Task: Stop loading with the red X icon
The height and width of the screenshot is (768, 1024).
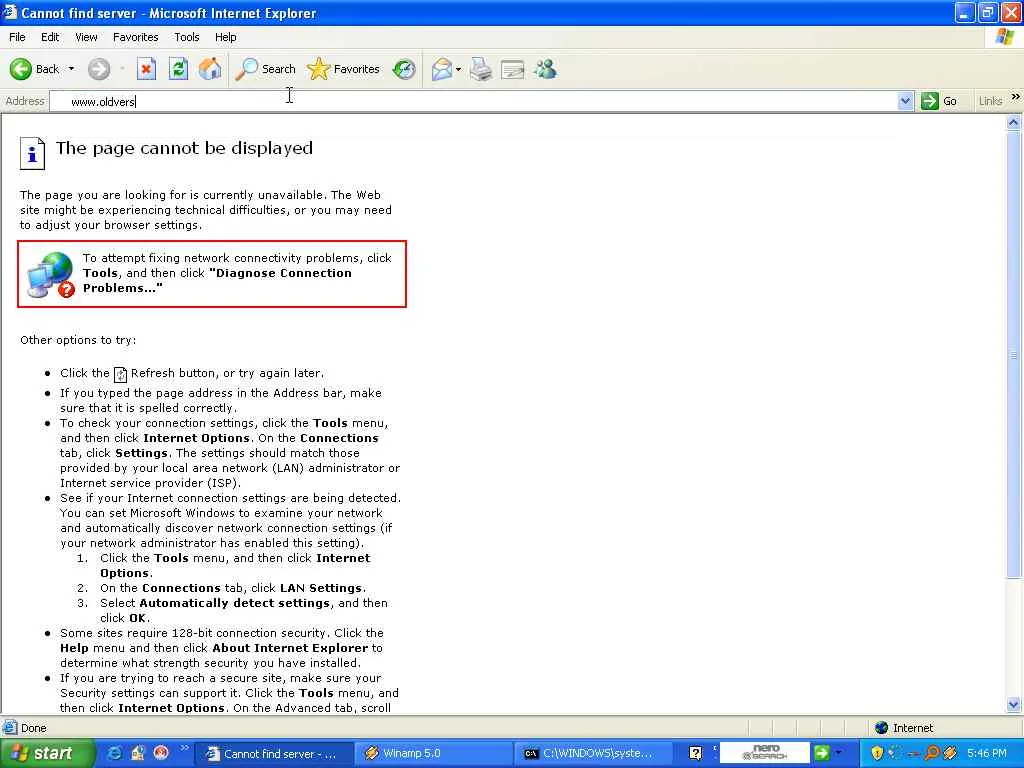Action: [146, 69]
